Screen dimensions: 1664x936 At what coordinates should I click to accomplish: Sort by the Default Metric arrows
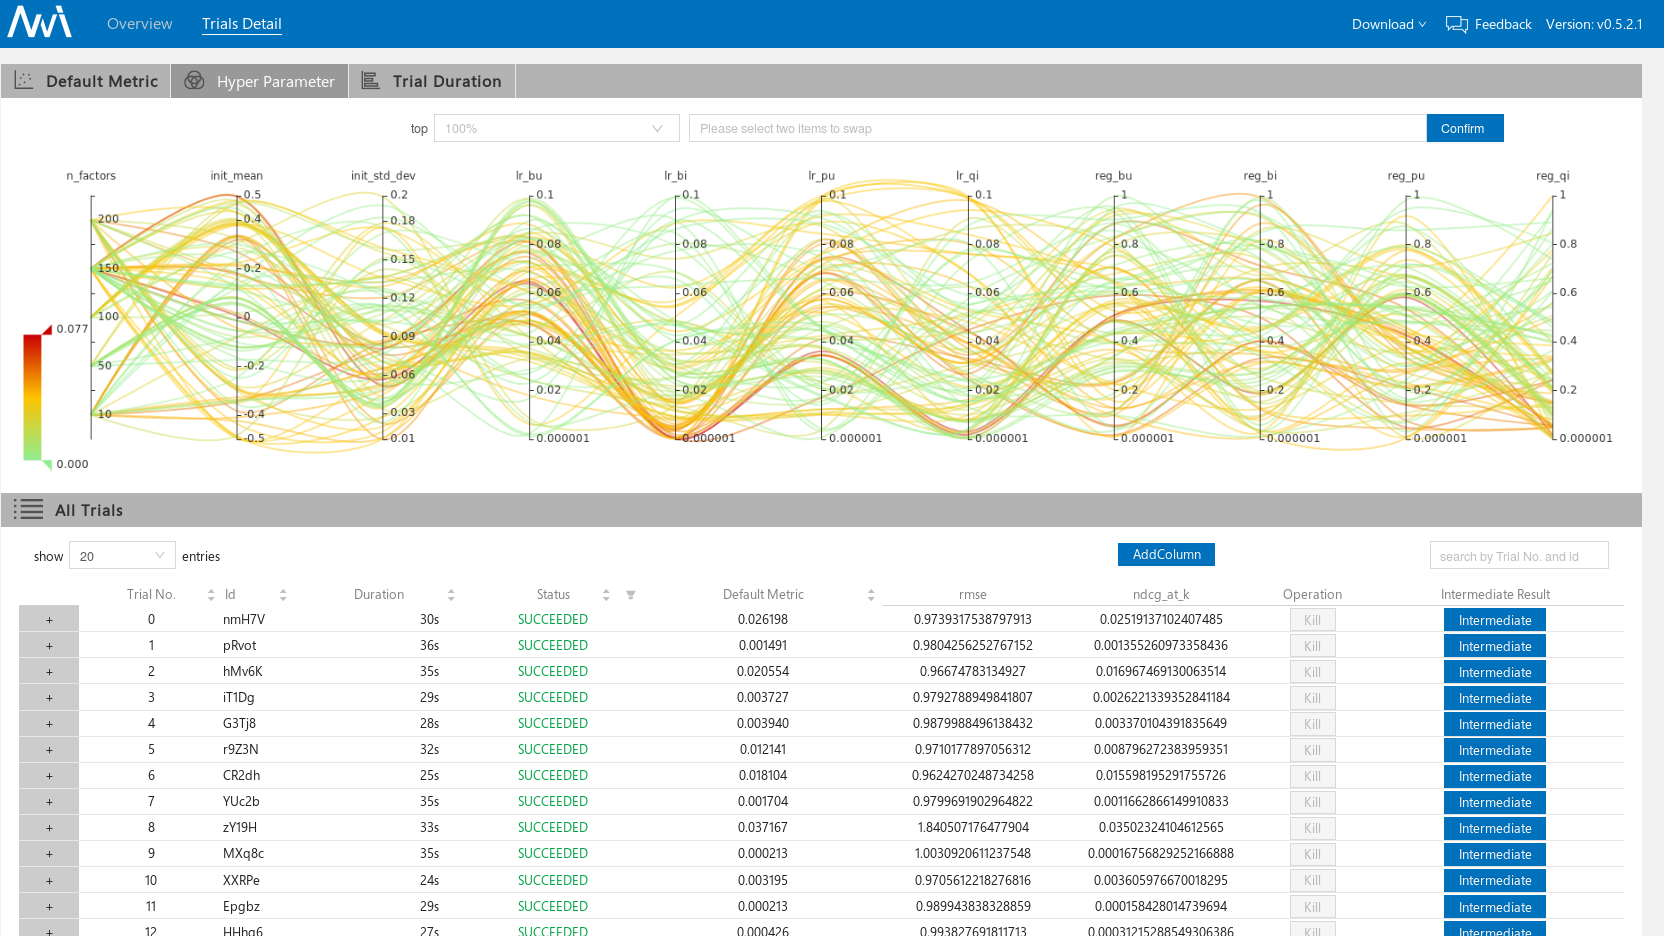[871, 595]
